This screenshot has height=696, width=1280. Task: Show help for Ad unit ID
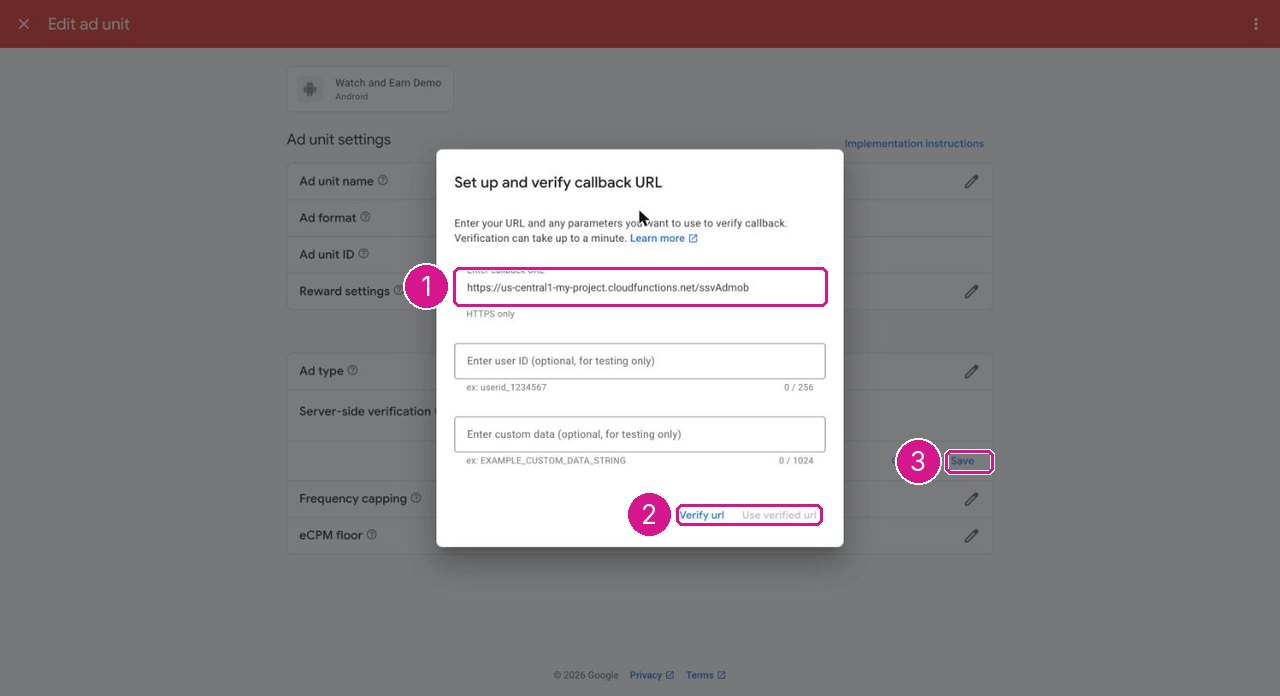pos(363,254)
